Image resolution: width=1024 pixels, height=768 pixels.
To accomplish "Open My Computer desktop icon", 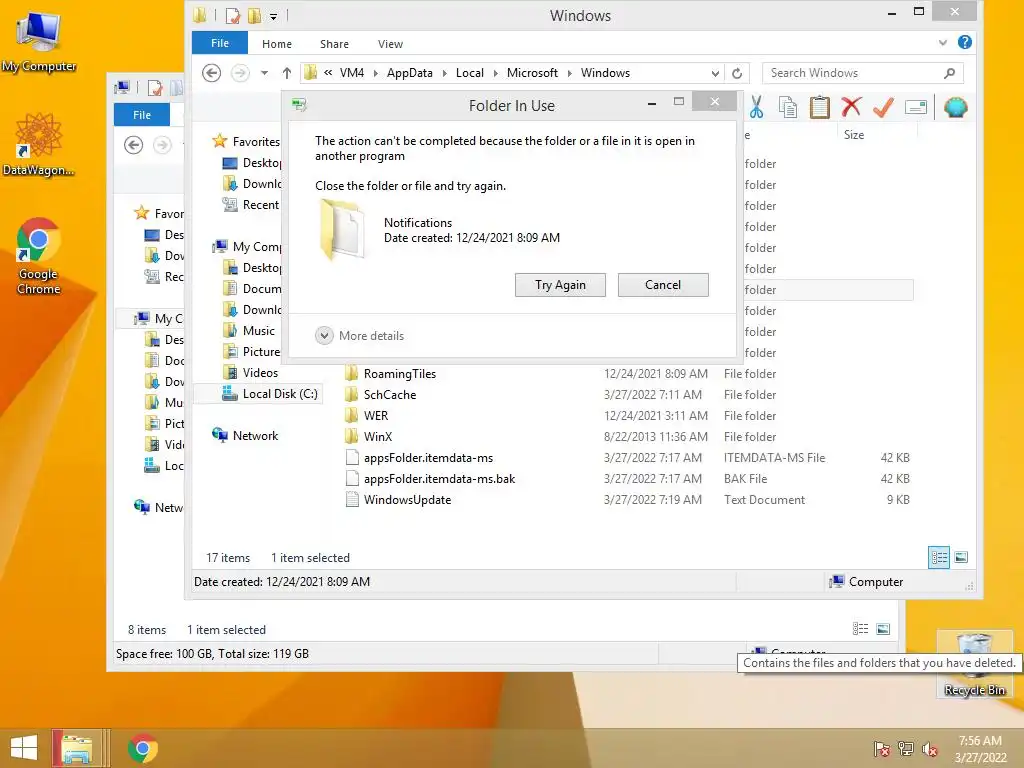I will point(39,40).
